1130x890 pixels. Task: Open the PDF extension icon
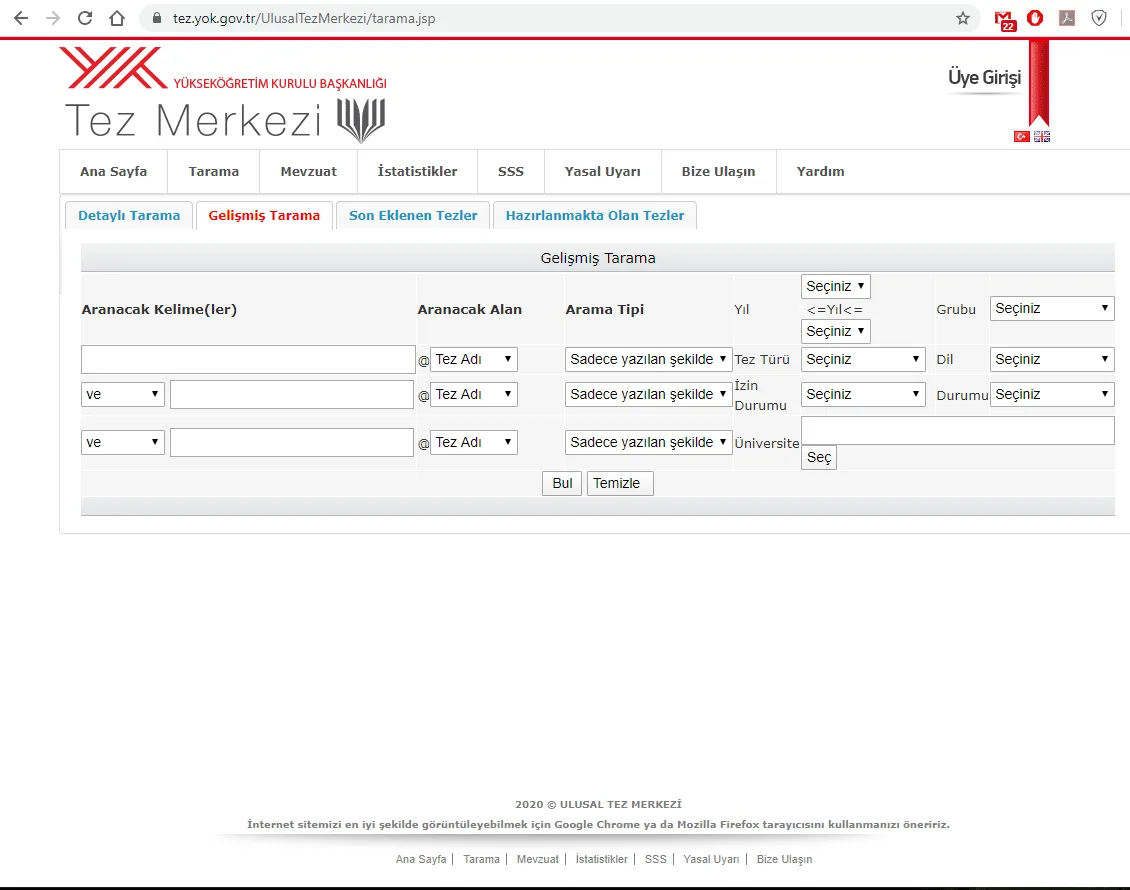1067,18
